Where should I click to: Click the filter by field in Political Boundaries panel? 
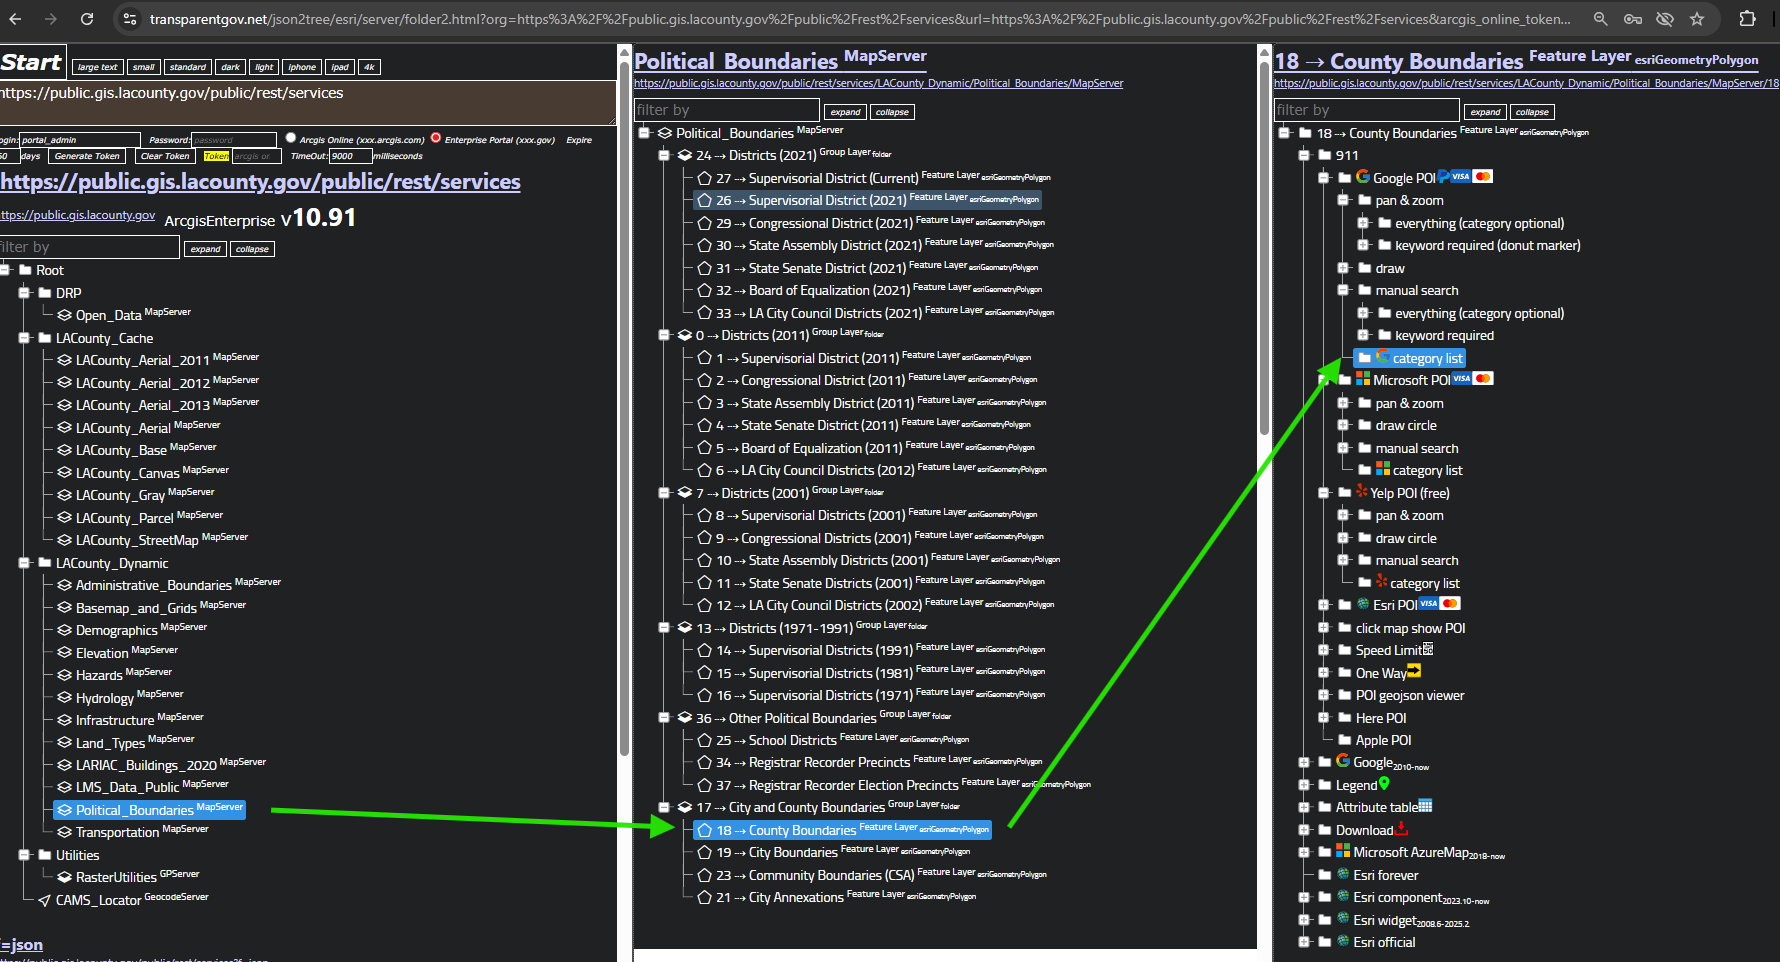coord(727,110)
